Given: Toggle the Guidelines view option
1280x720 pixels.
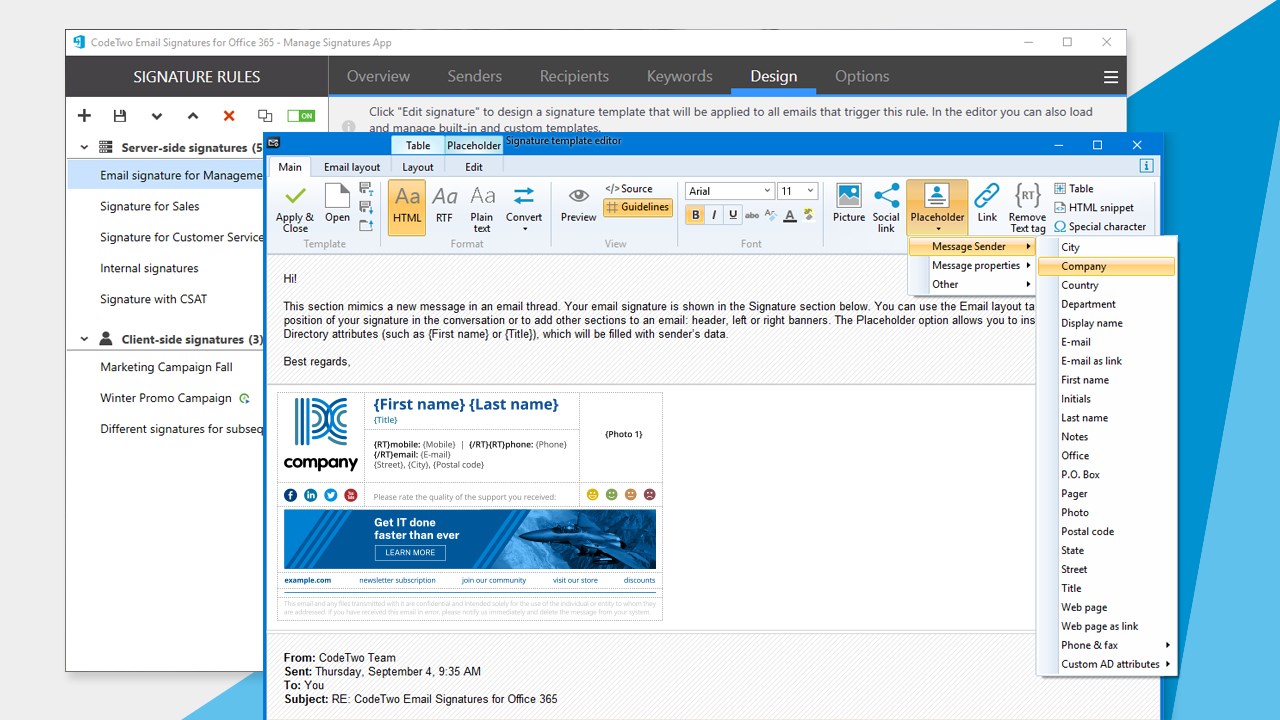Looking at the screenshot, I should [638, 207].
